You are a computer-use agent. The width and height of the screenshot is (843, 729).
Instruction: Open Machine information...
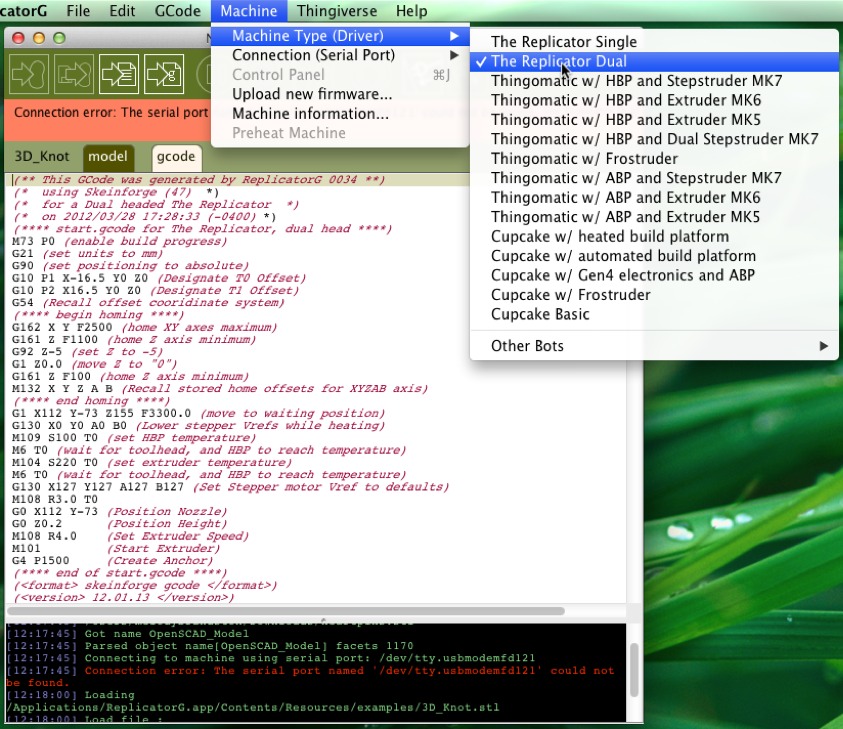click(340, 113)
